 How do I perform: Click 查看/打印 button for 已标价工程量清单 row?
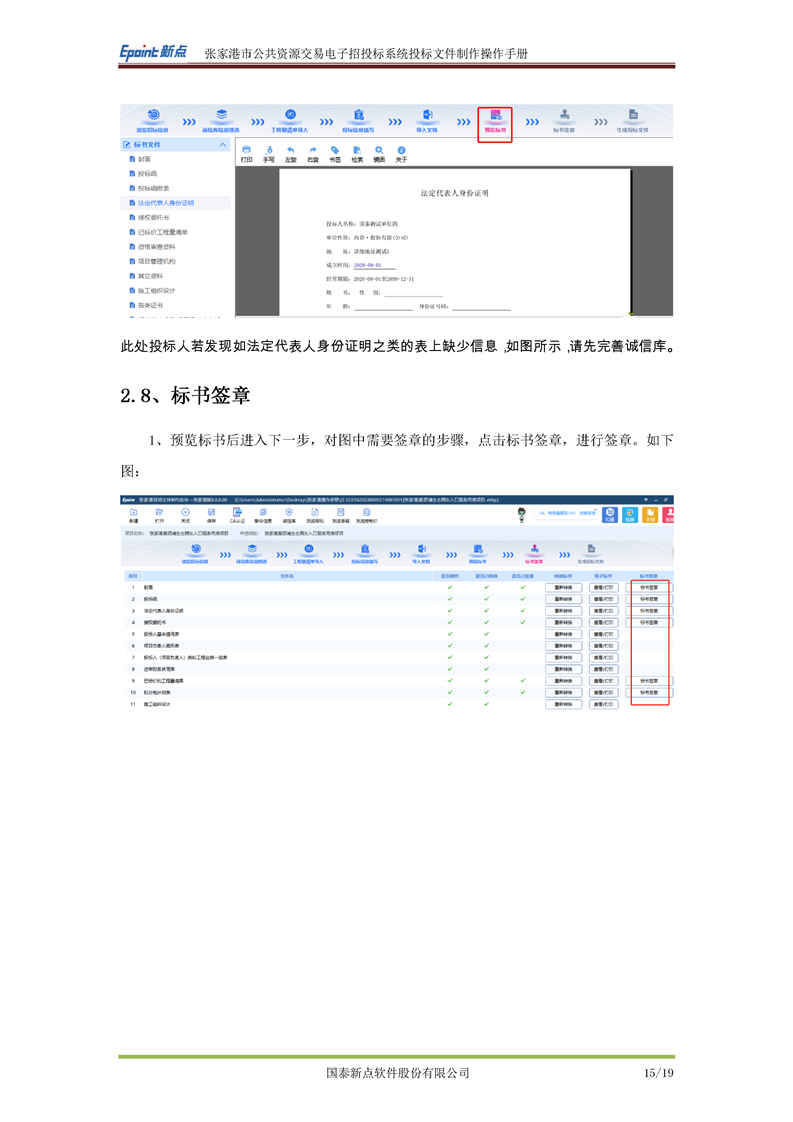coord(603,681)
